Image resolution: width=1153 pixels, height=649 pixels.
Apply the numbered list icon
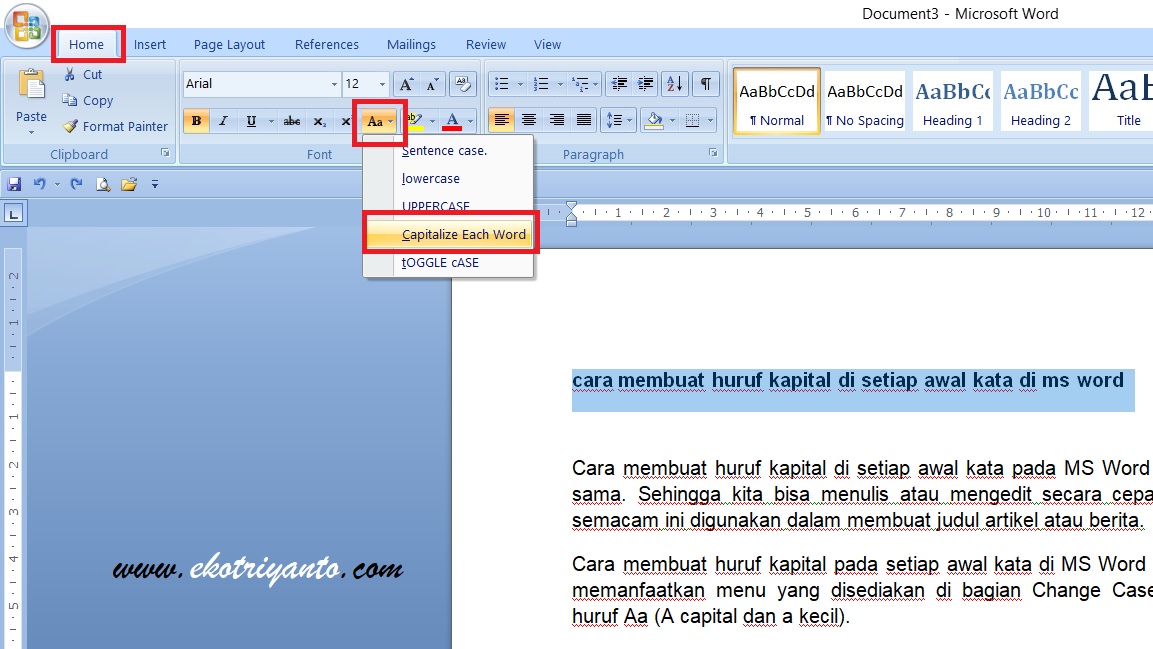tap(541, 84)
